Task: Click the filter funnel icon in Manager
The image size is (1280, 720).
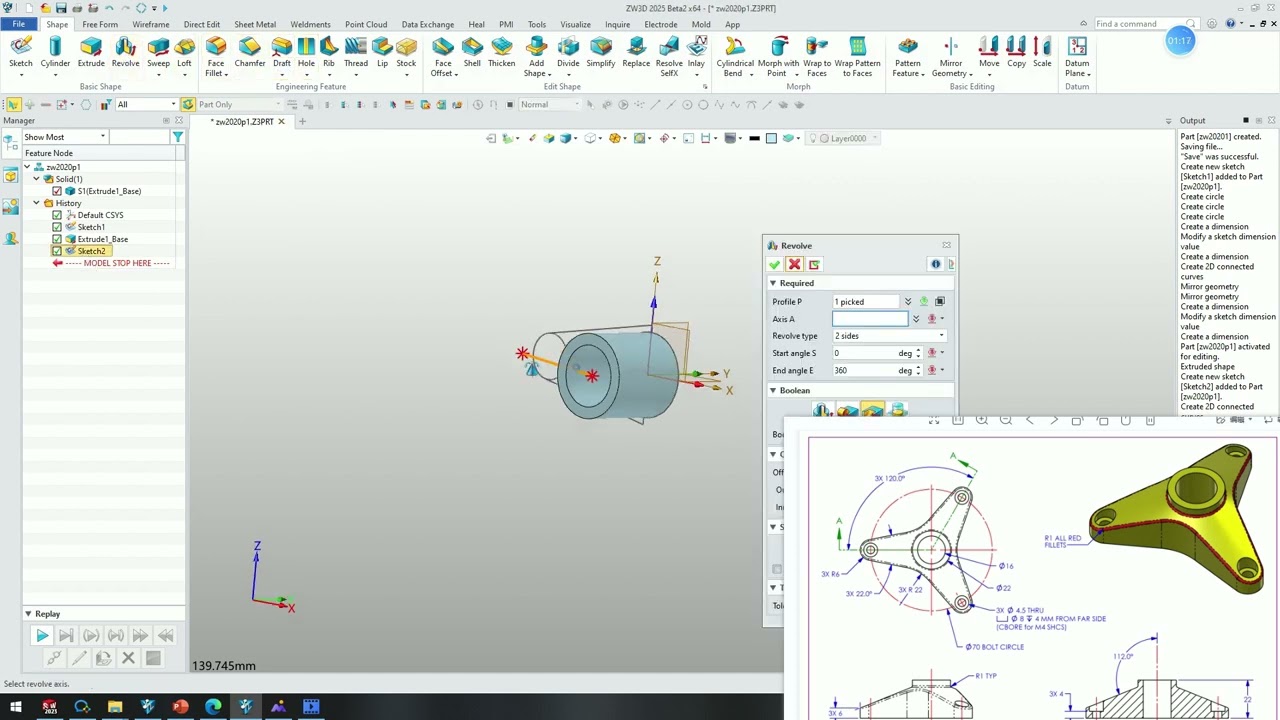Action: click(177, 137)
